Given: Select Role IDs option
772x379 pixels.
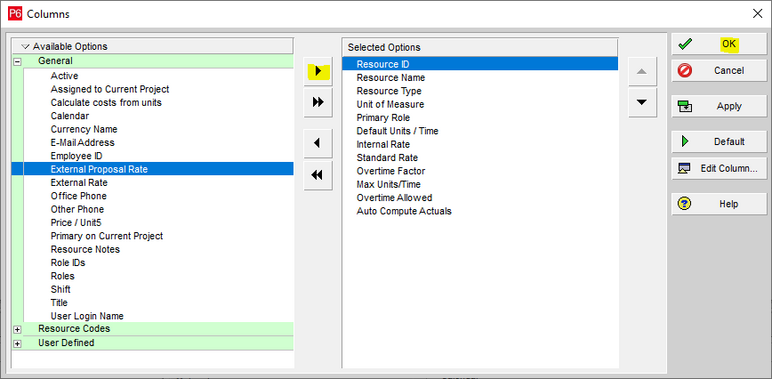Looking at the screenshot, I should pos(68,262).
